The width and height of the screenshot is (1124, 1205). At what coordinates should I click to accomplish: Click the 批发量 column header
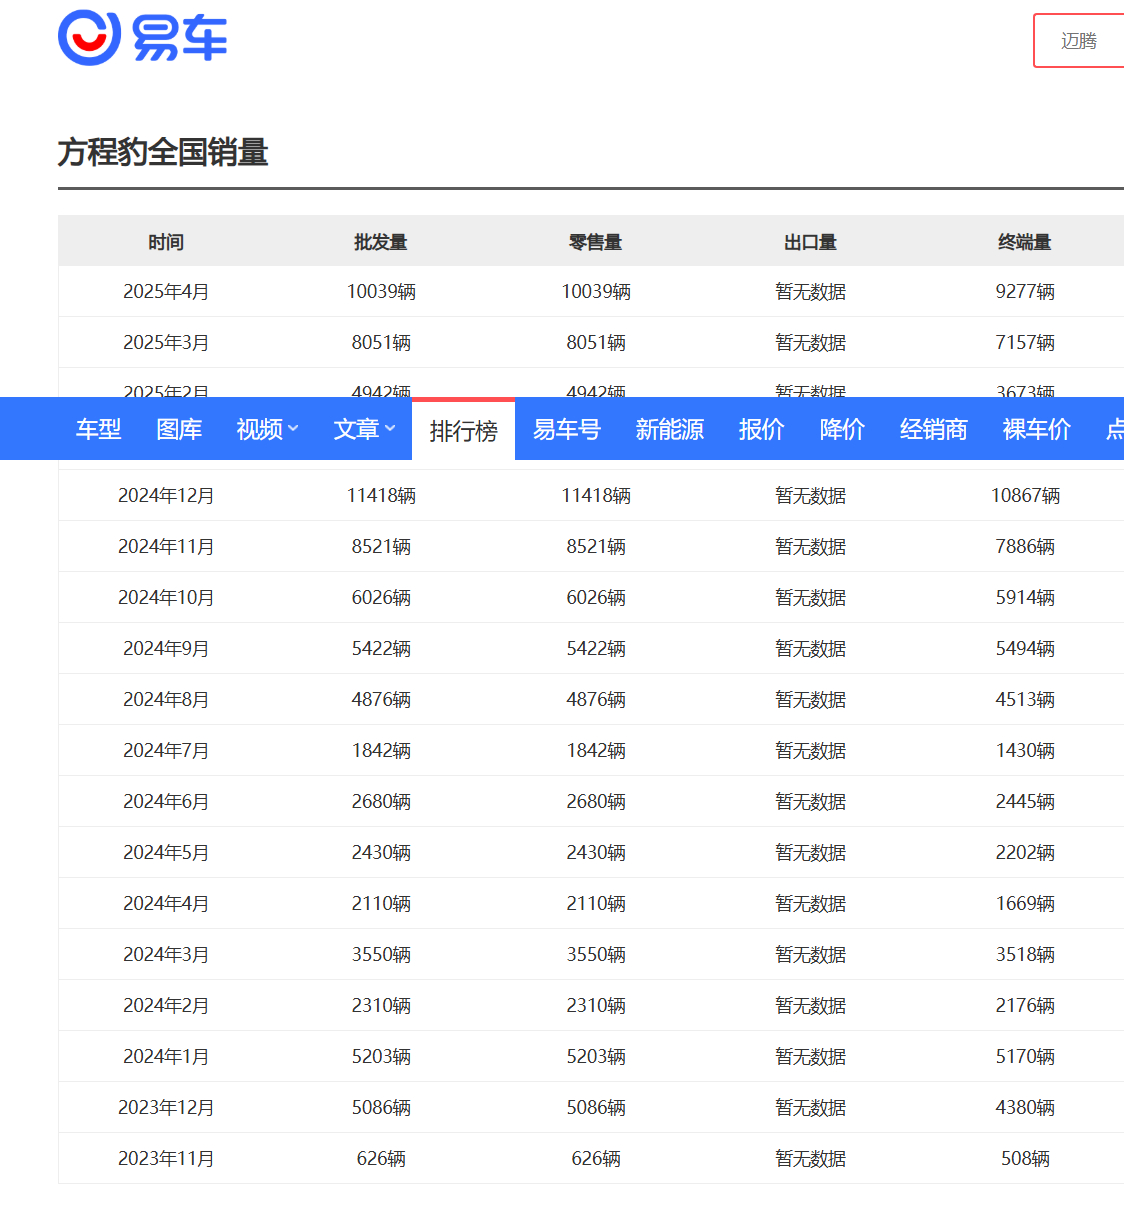(381, 242)
